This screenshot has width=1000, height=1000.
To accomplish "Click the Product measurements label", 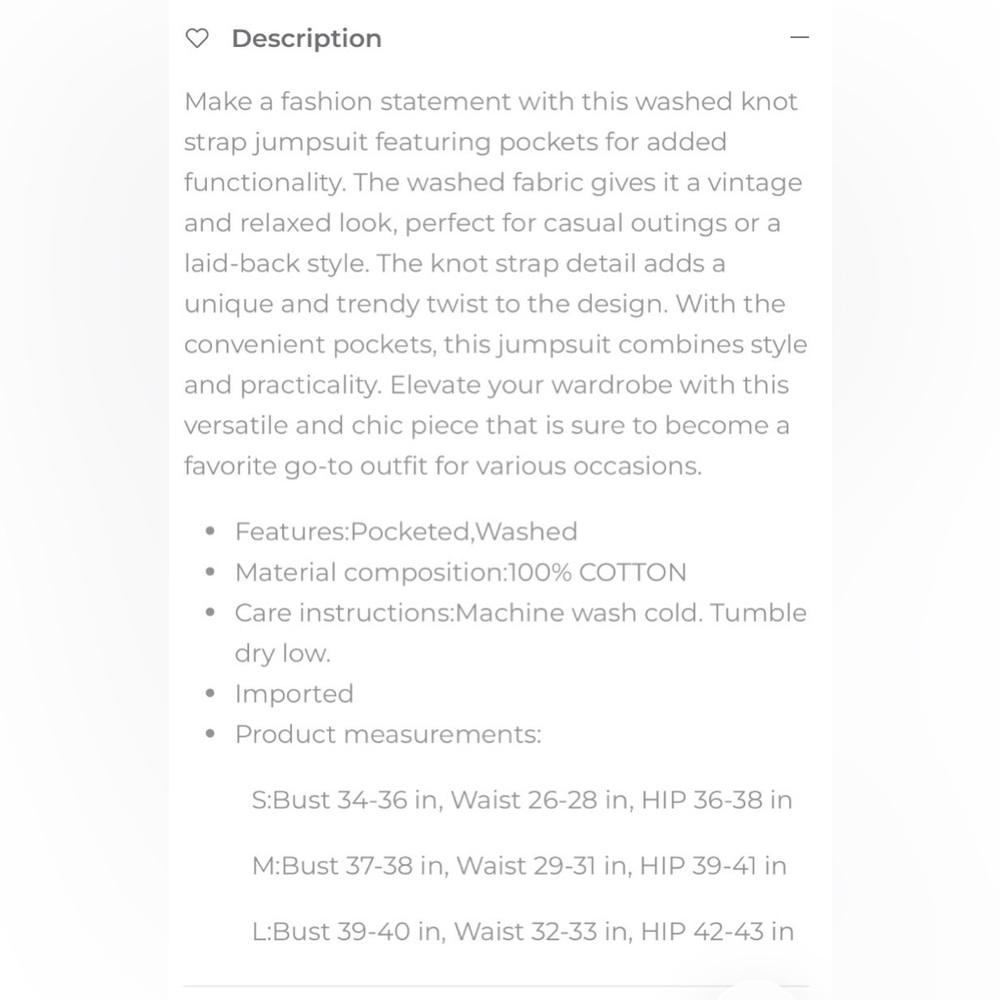I will coord(388,734).
